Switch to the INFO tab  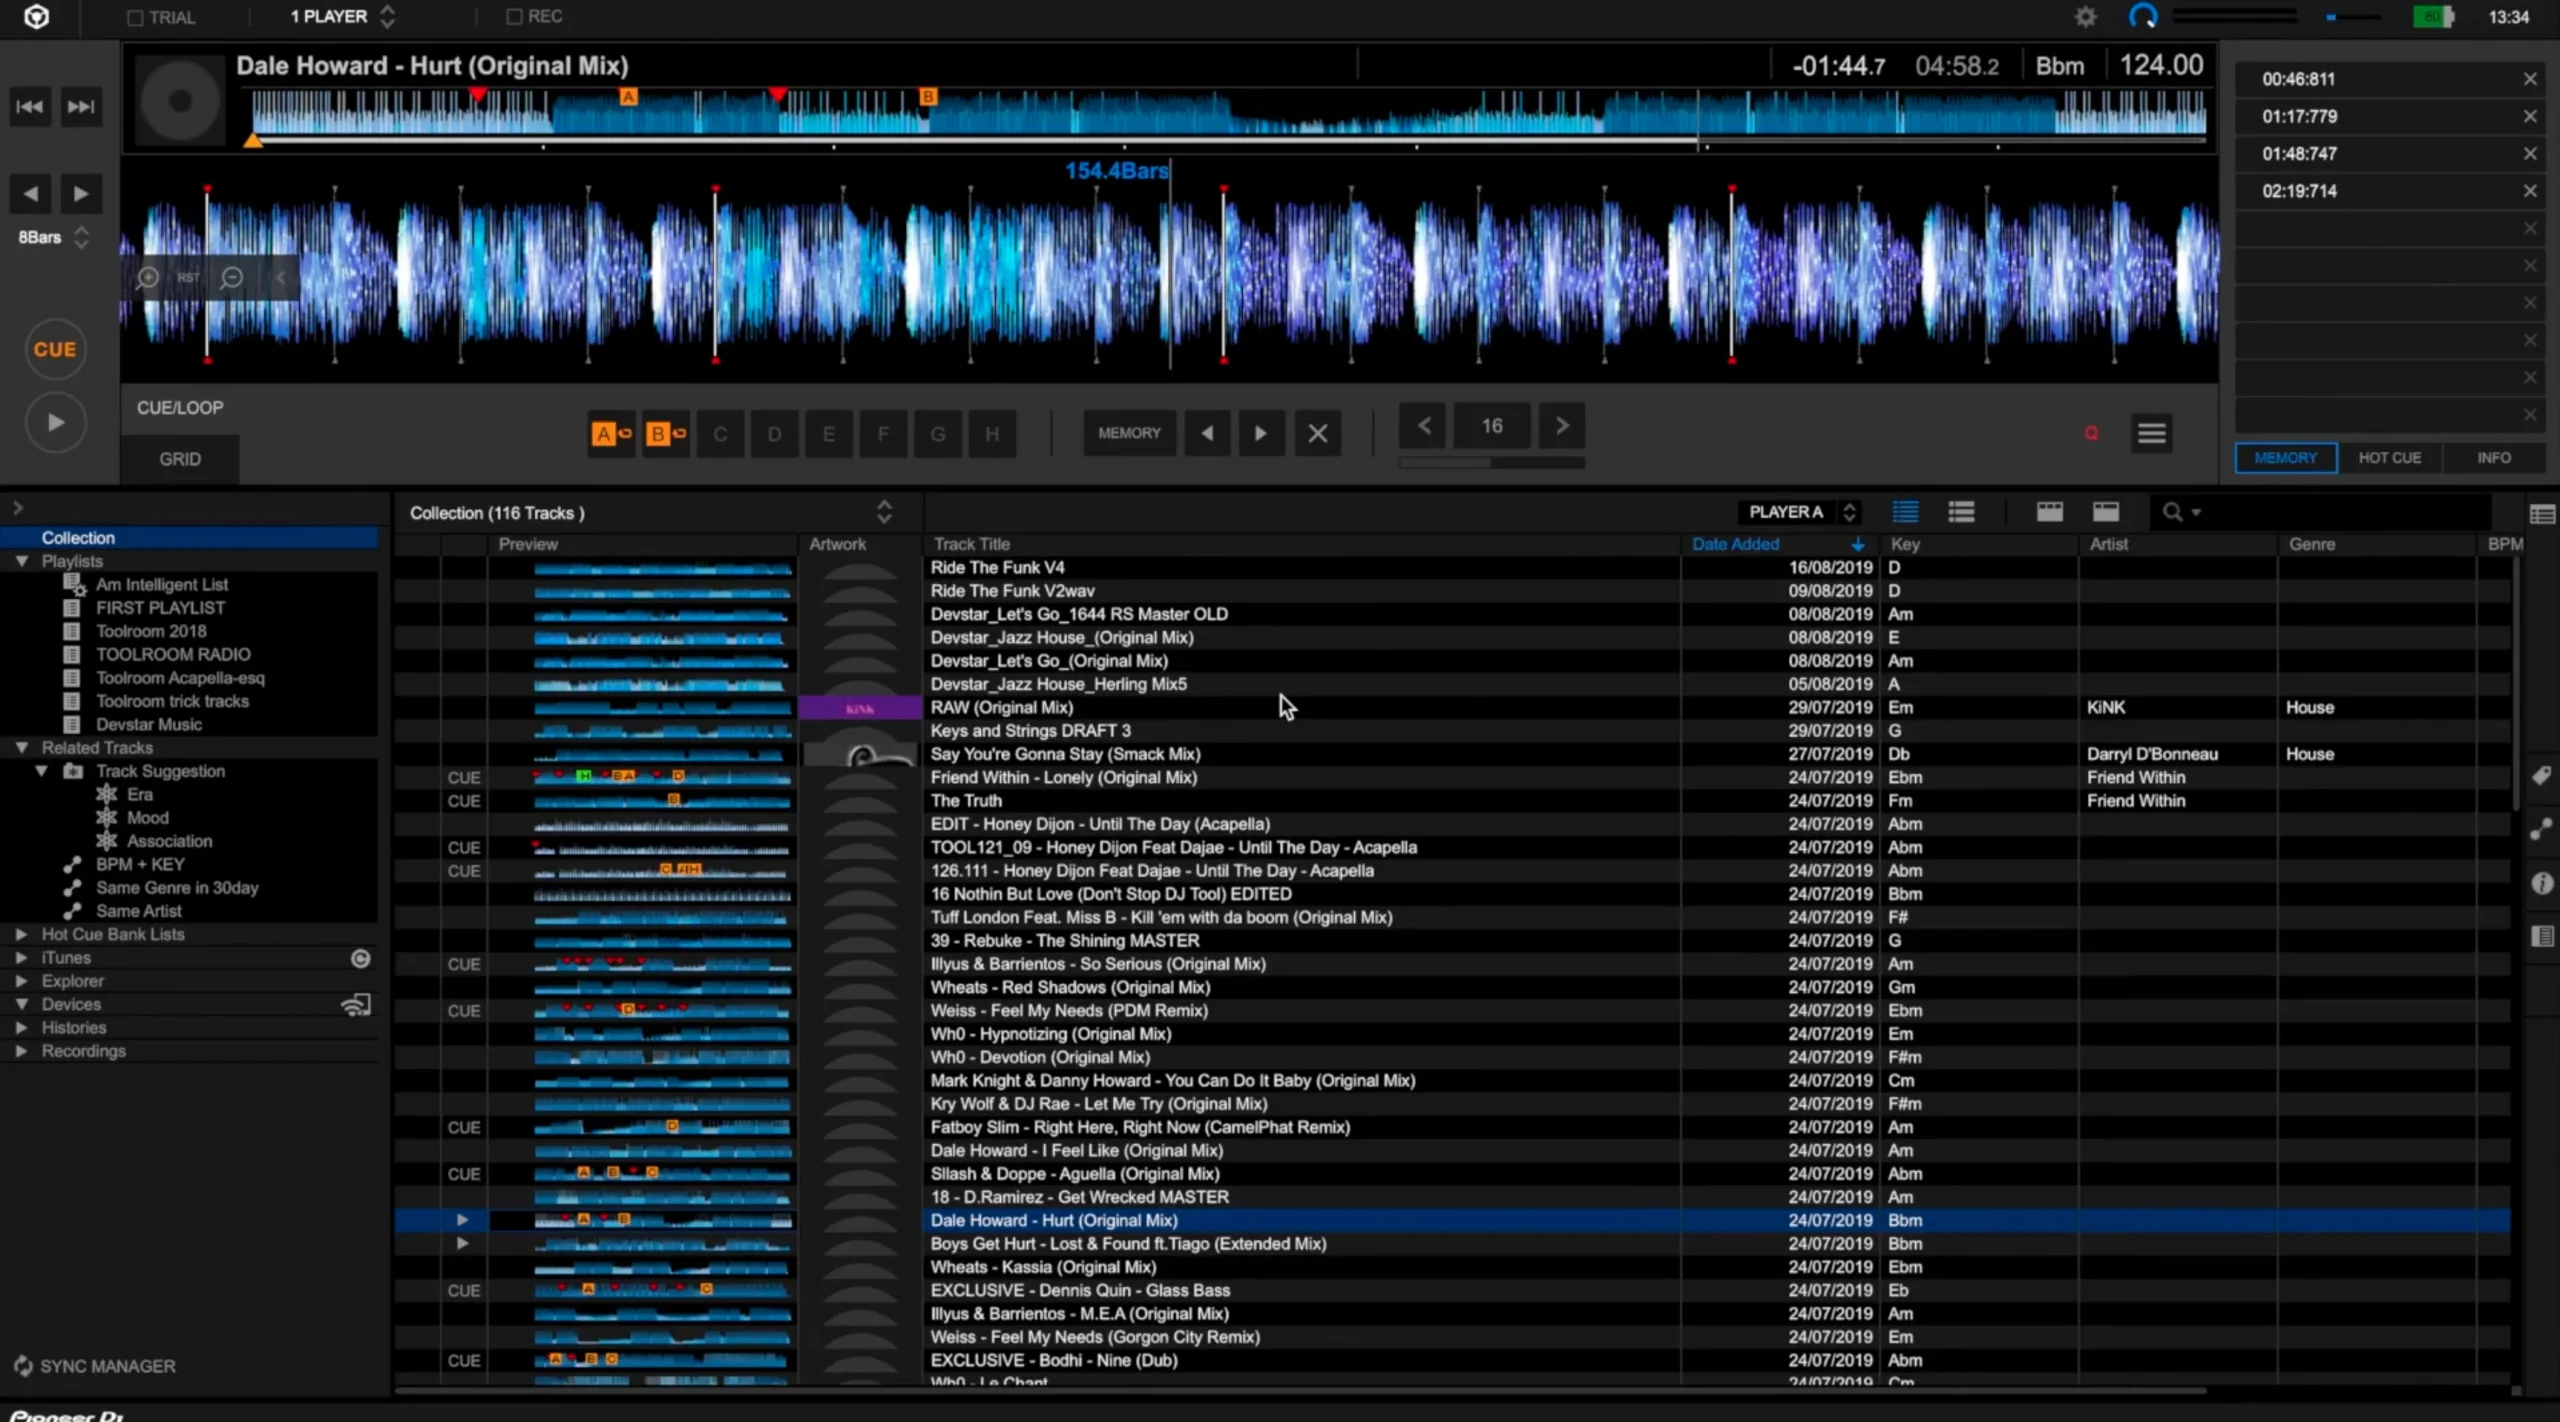tap(2494, 458)
